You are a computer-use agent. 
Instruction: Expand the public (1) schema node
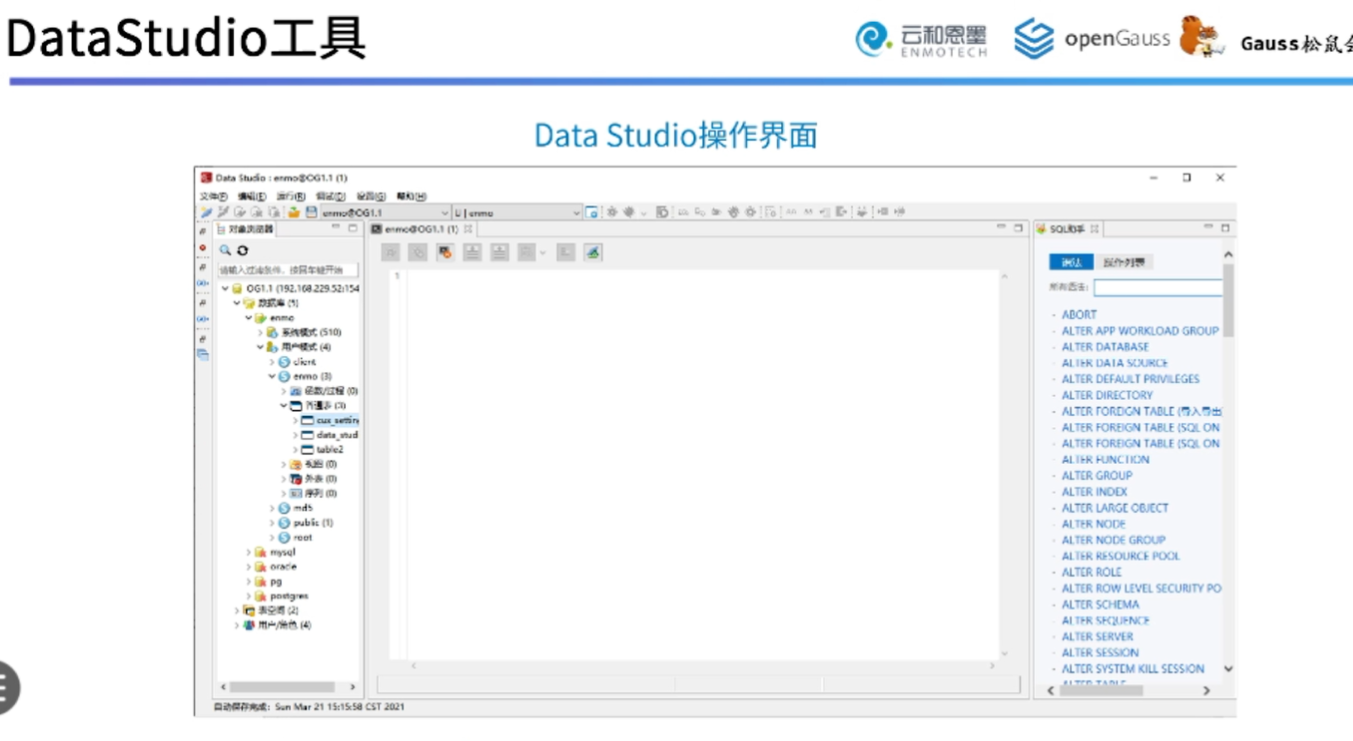(272, 522)
